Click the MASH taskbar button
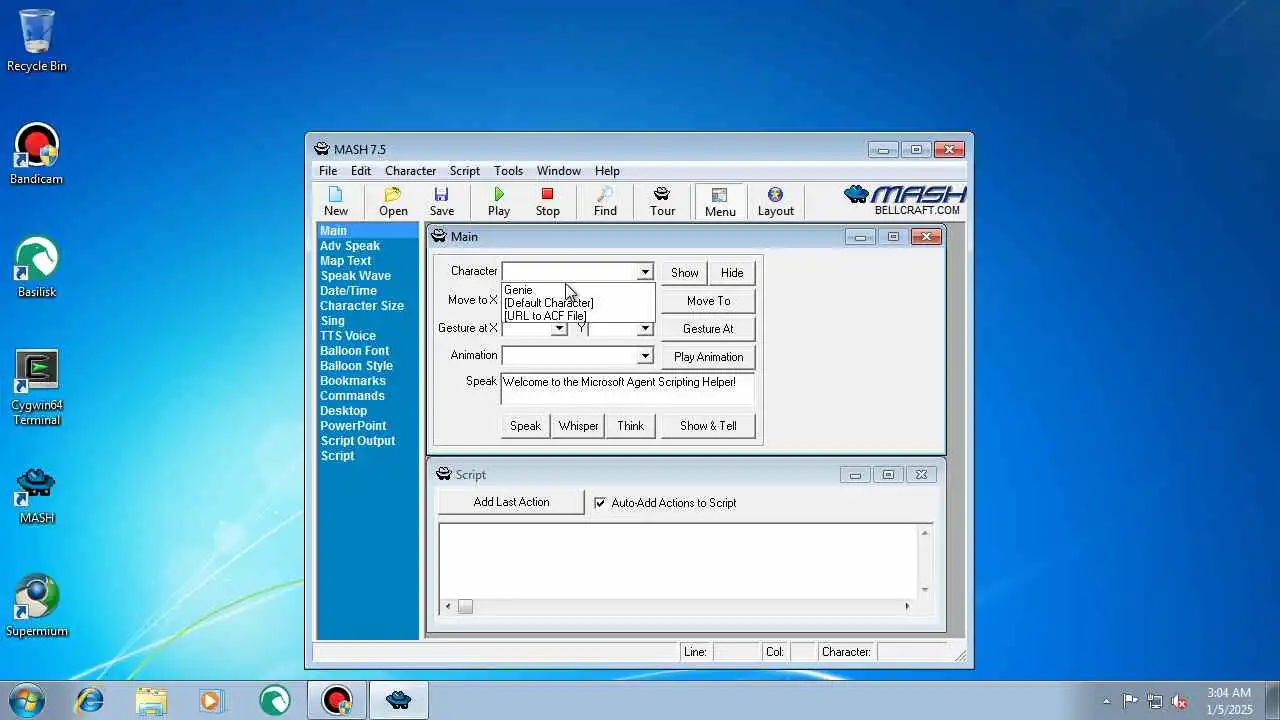Screen dimensions: 1280x720 [399, 700]
